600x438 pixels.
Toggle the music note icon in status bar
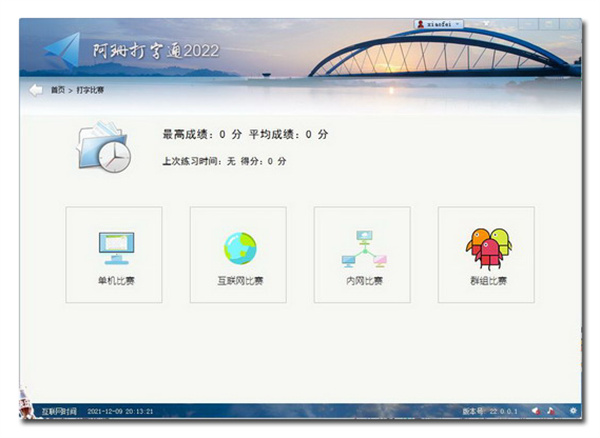(x=551, y=411)
